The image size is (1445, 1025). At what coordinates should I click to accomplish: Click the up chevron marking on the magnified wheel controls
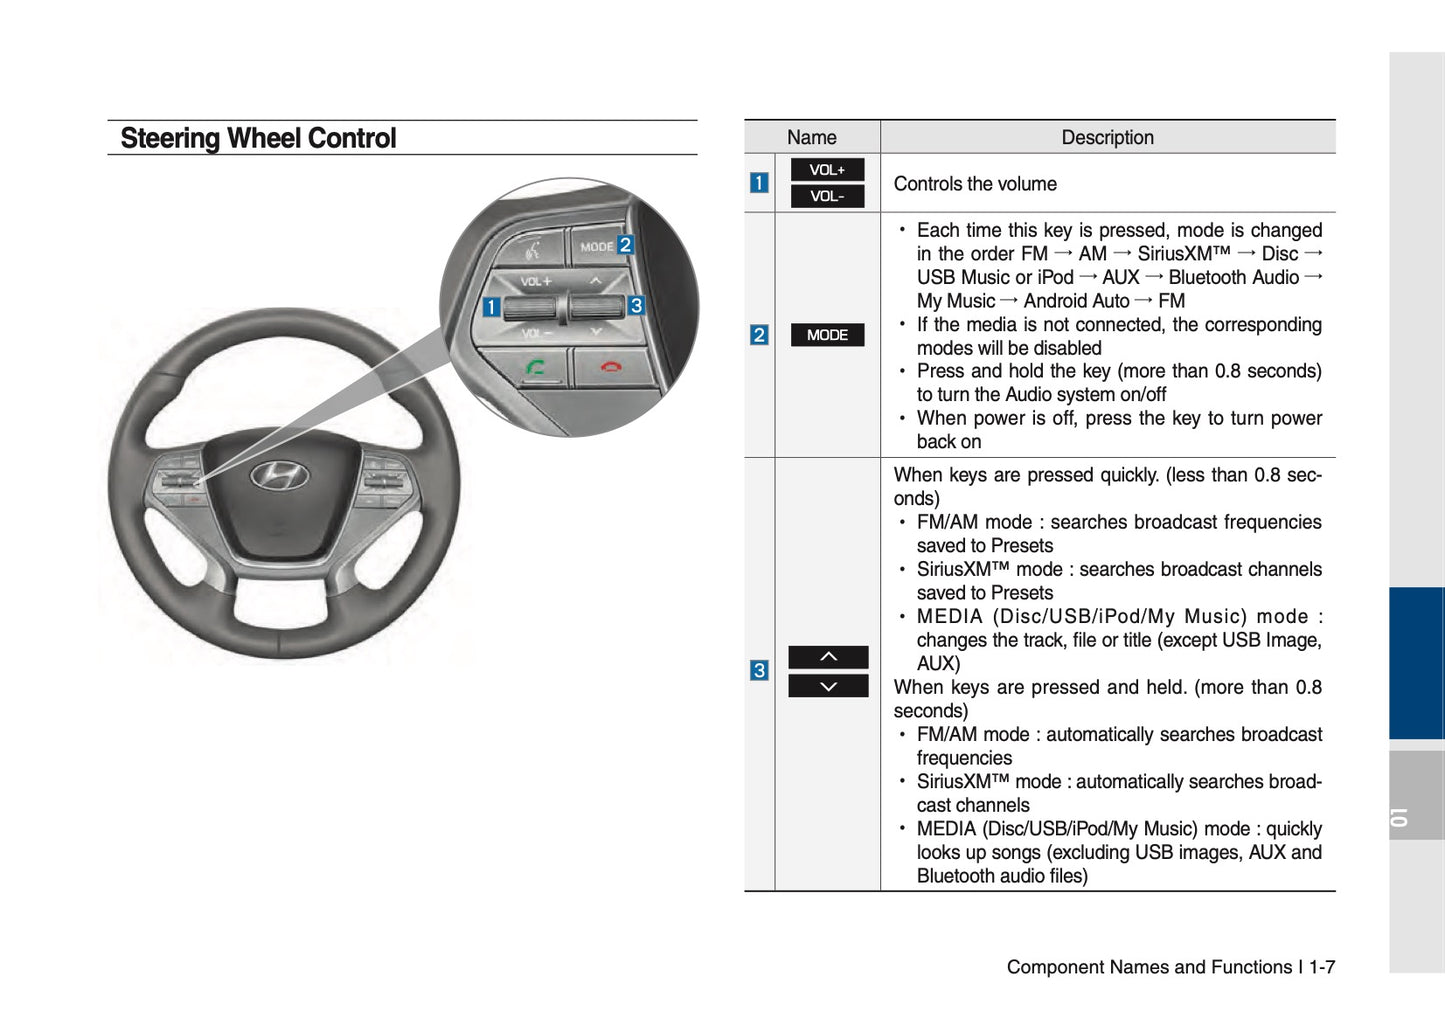[x=596, y=281]
